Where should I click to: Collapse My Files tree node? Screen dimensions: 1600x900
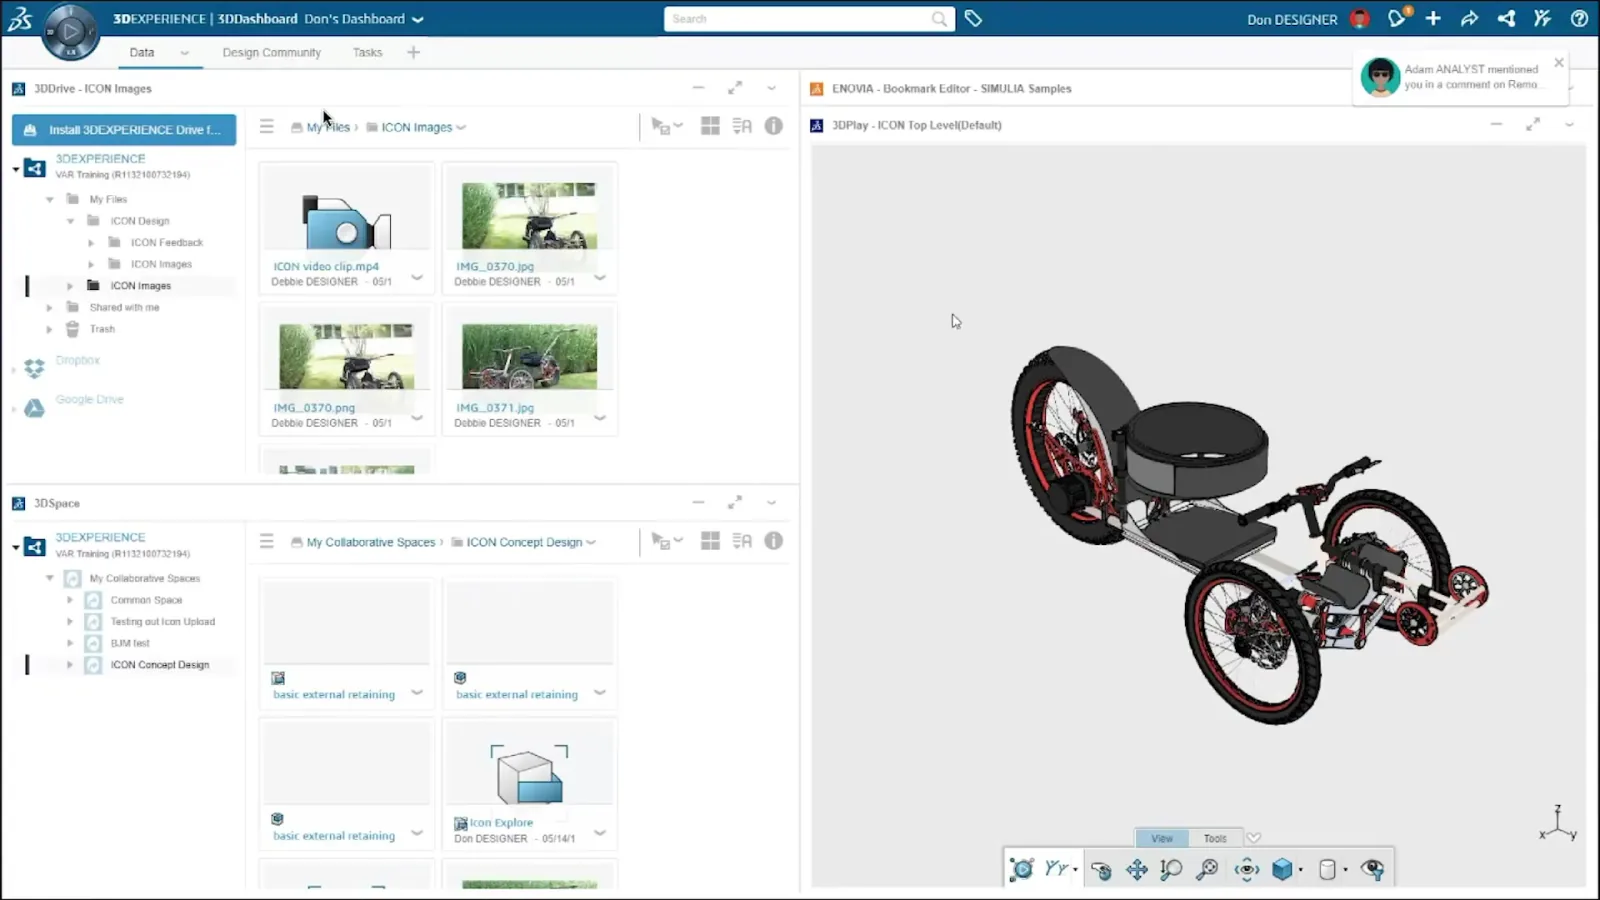point(50,199)
